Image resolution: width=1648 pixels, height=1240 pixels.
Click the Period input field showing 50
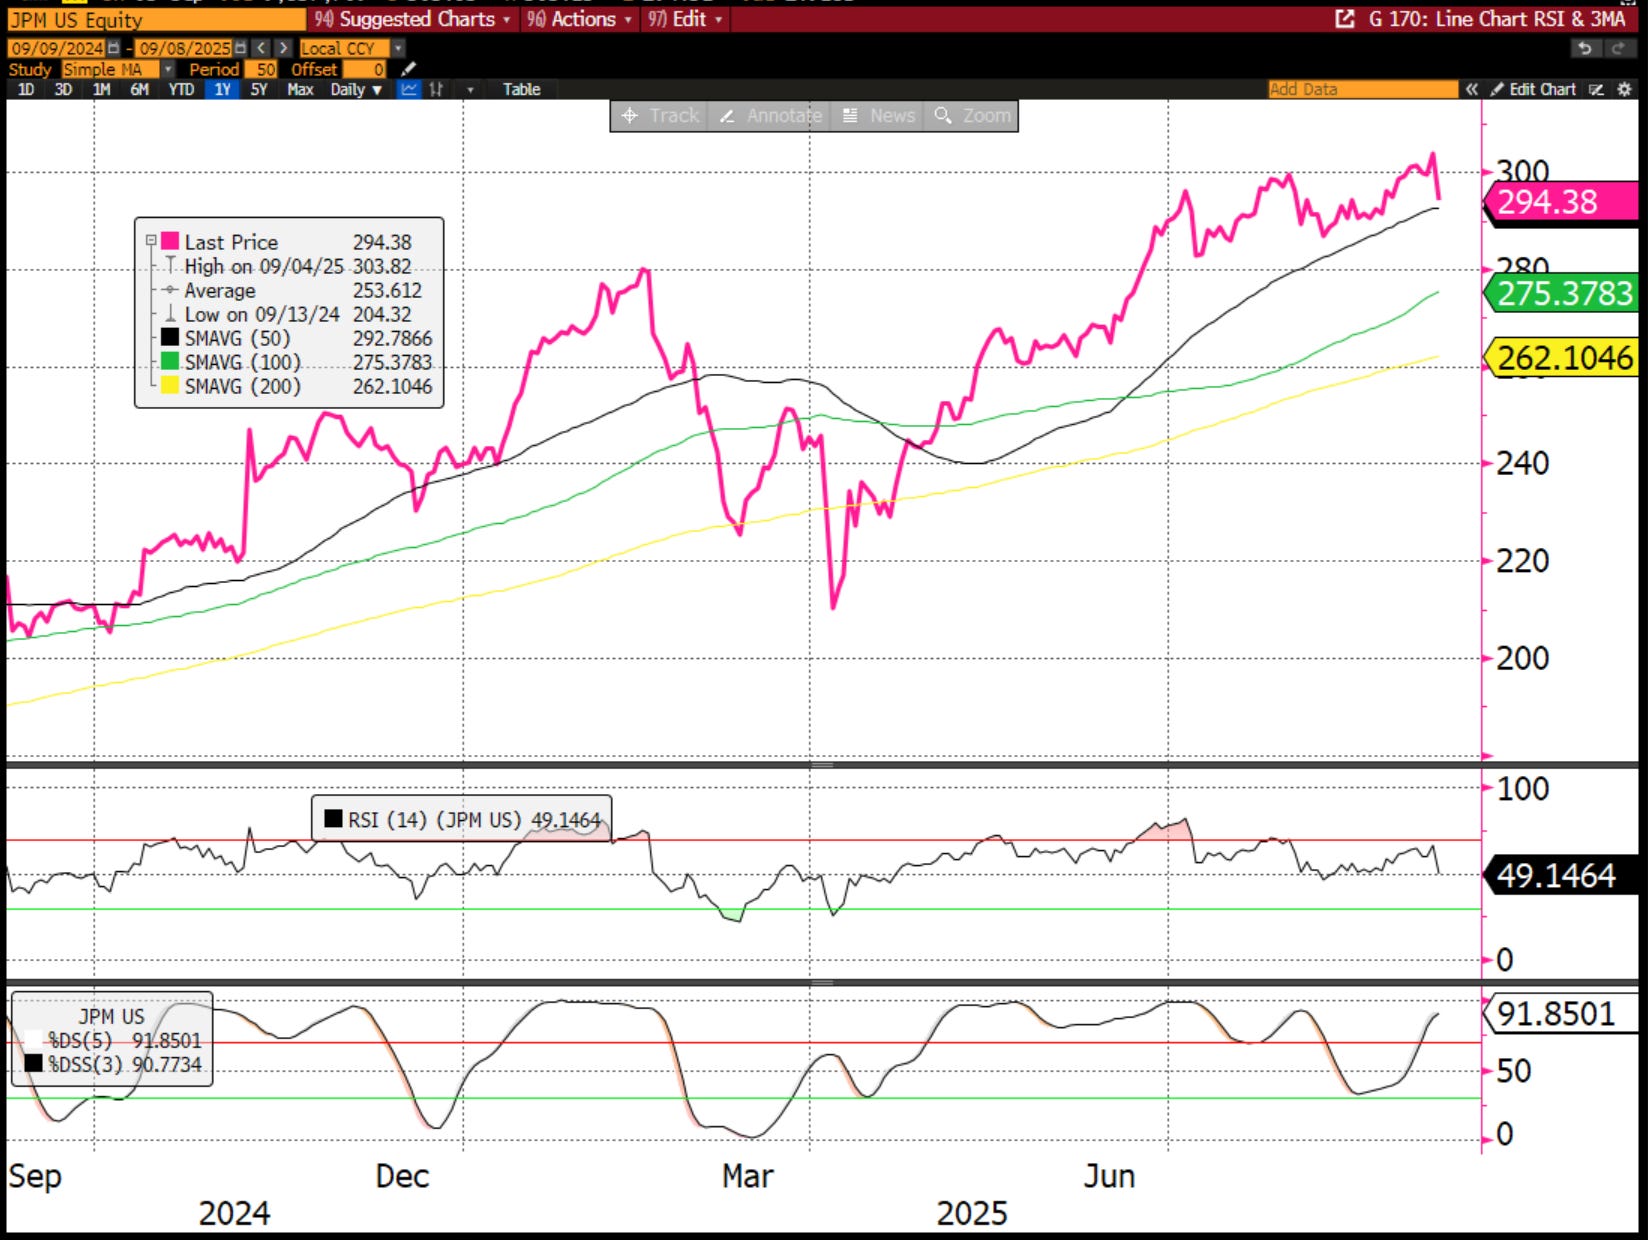[x=260, y=69]
